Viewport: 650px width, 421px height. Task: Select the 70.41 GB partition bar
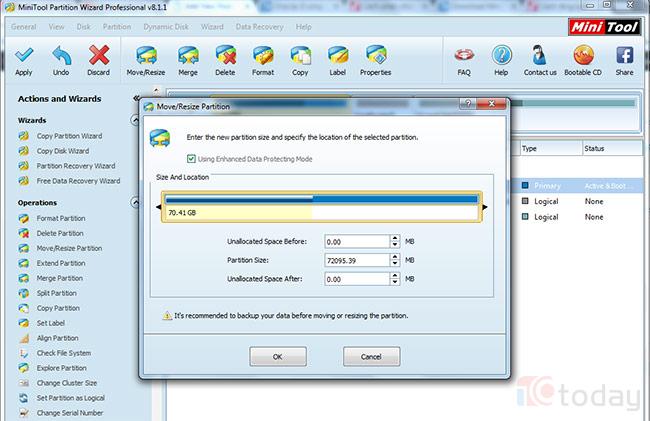[x=321, y=207]
